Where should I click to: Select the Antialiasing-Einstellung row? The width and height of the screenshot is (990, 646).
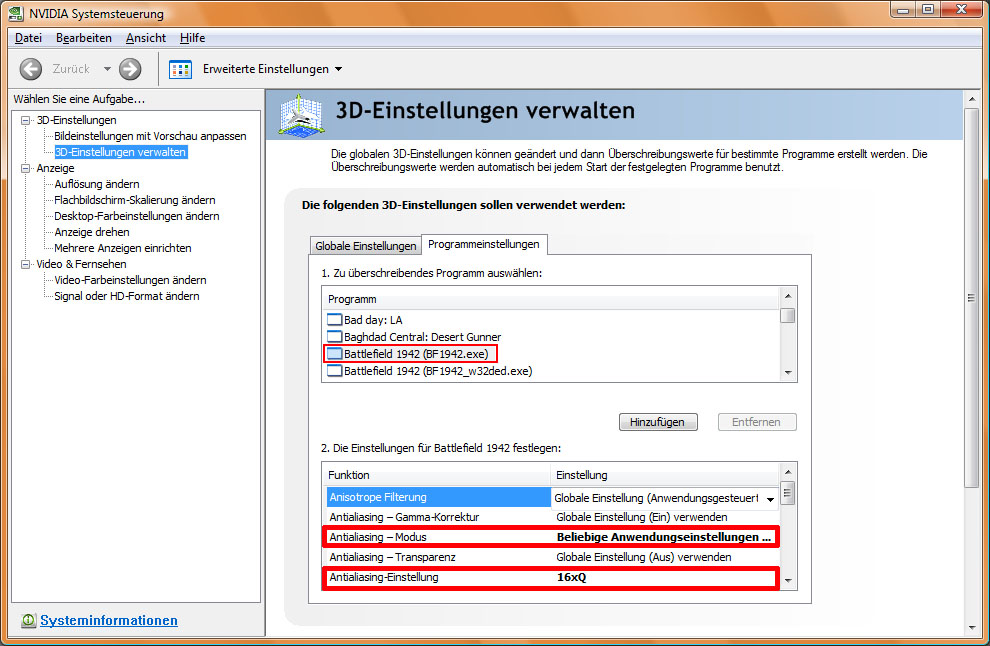point(550,577)
